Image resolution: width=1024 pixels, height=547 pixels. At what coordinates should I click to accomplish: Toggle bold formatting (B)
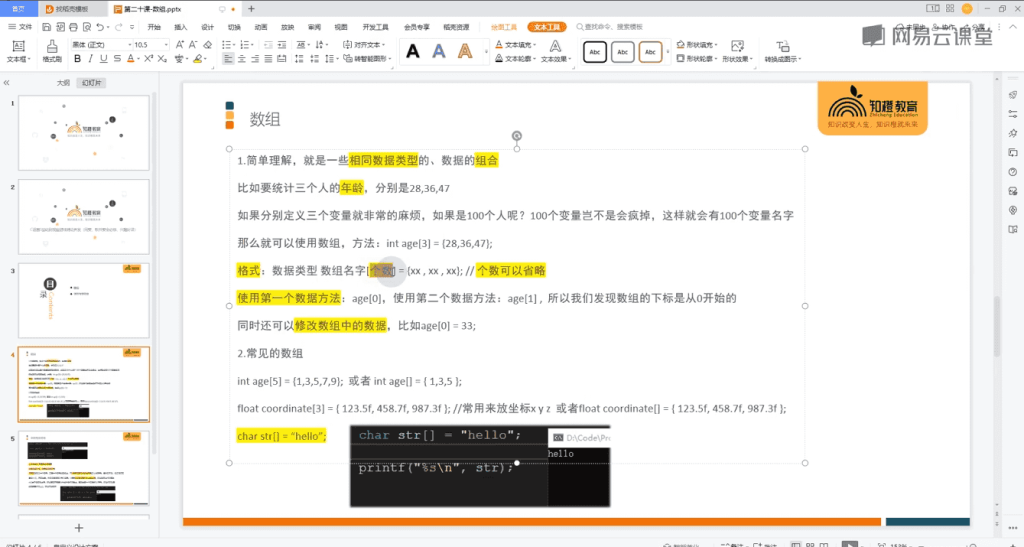[78, 60]
